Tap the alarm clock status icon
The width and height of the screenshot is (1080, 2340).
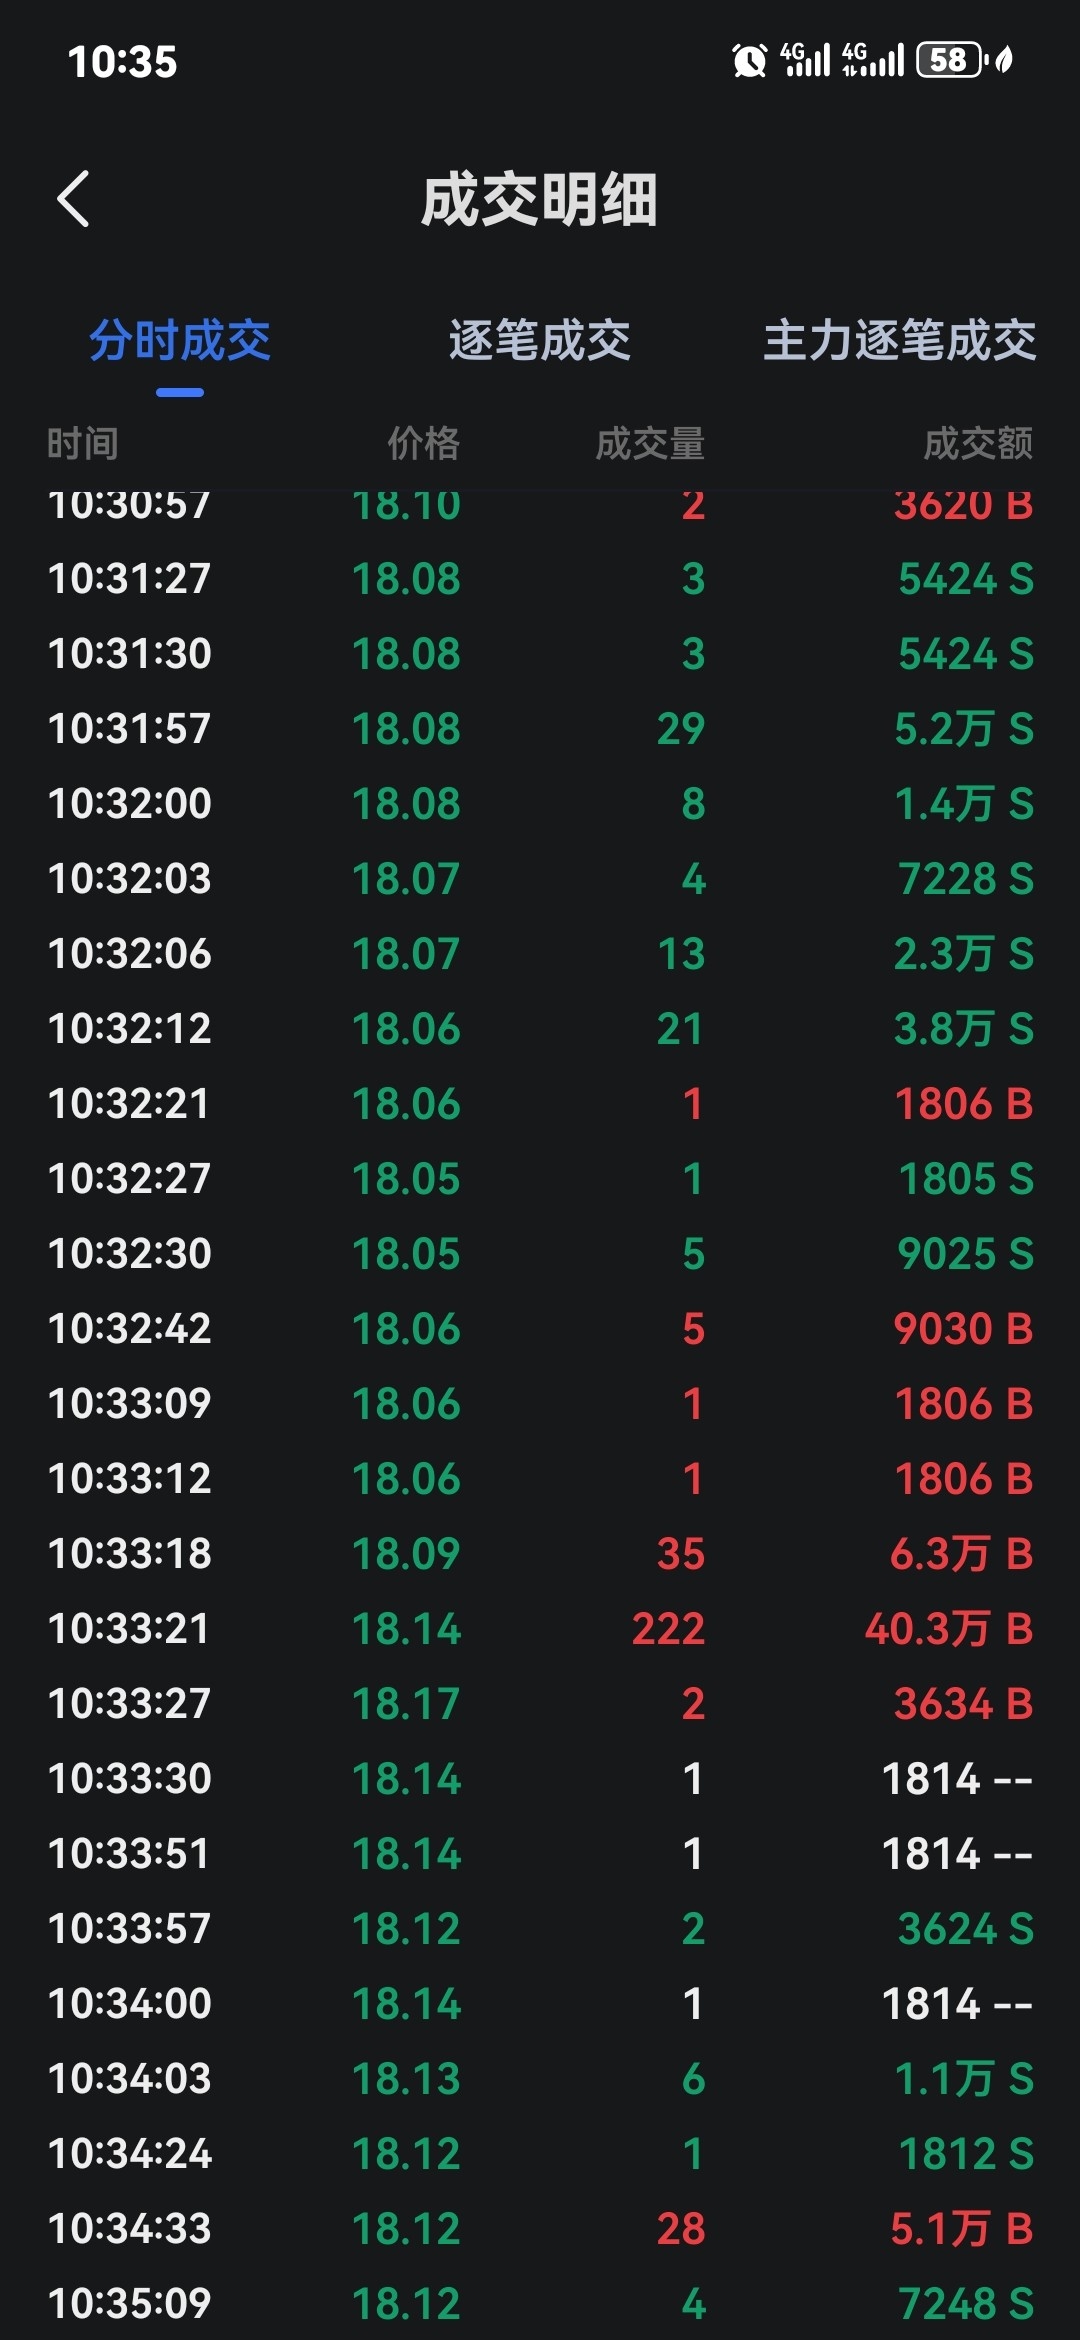pyautogui.click(x=749, y=61)
